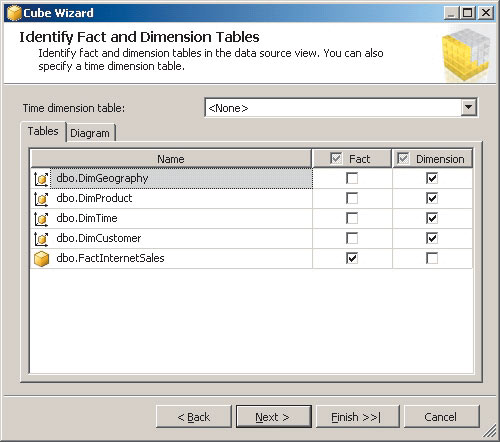The width and height of the screenshot is (500, 442).
Task: Check Dimension for dbo.FactInternetSales
Action: tap(432, 258)
